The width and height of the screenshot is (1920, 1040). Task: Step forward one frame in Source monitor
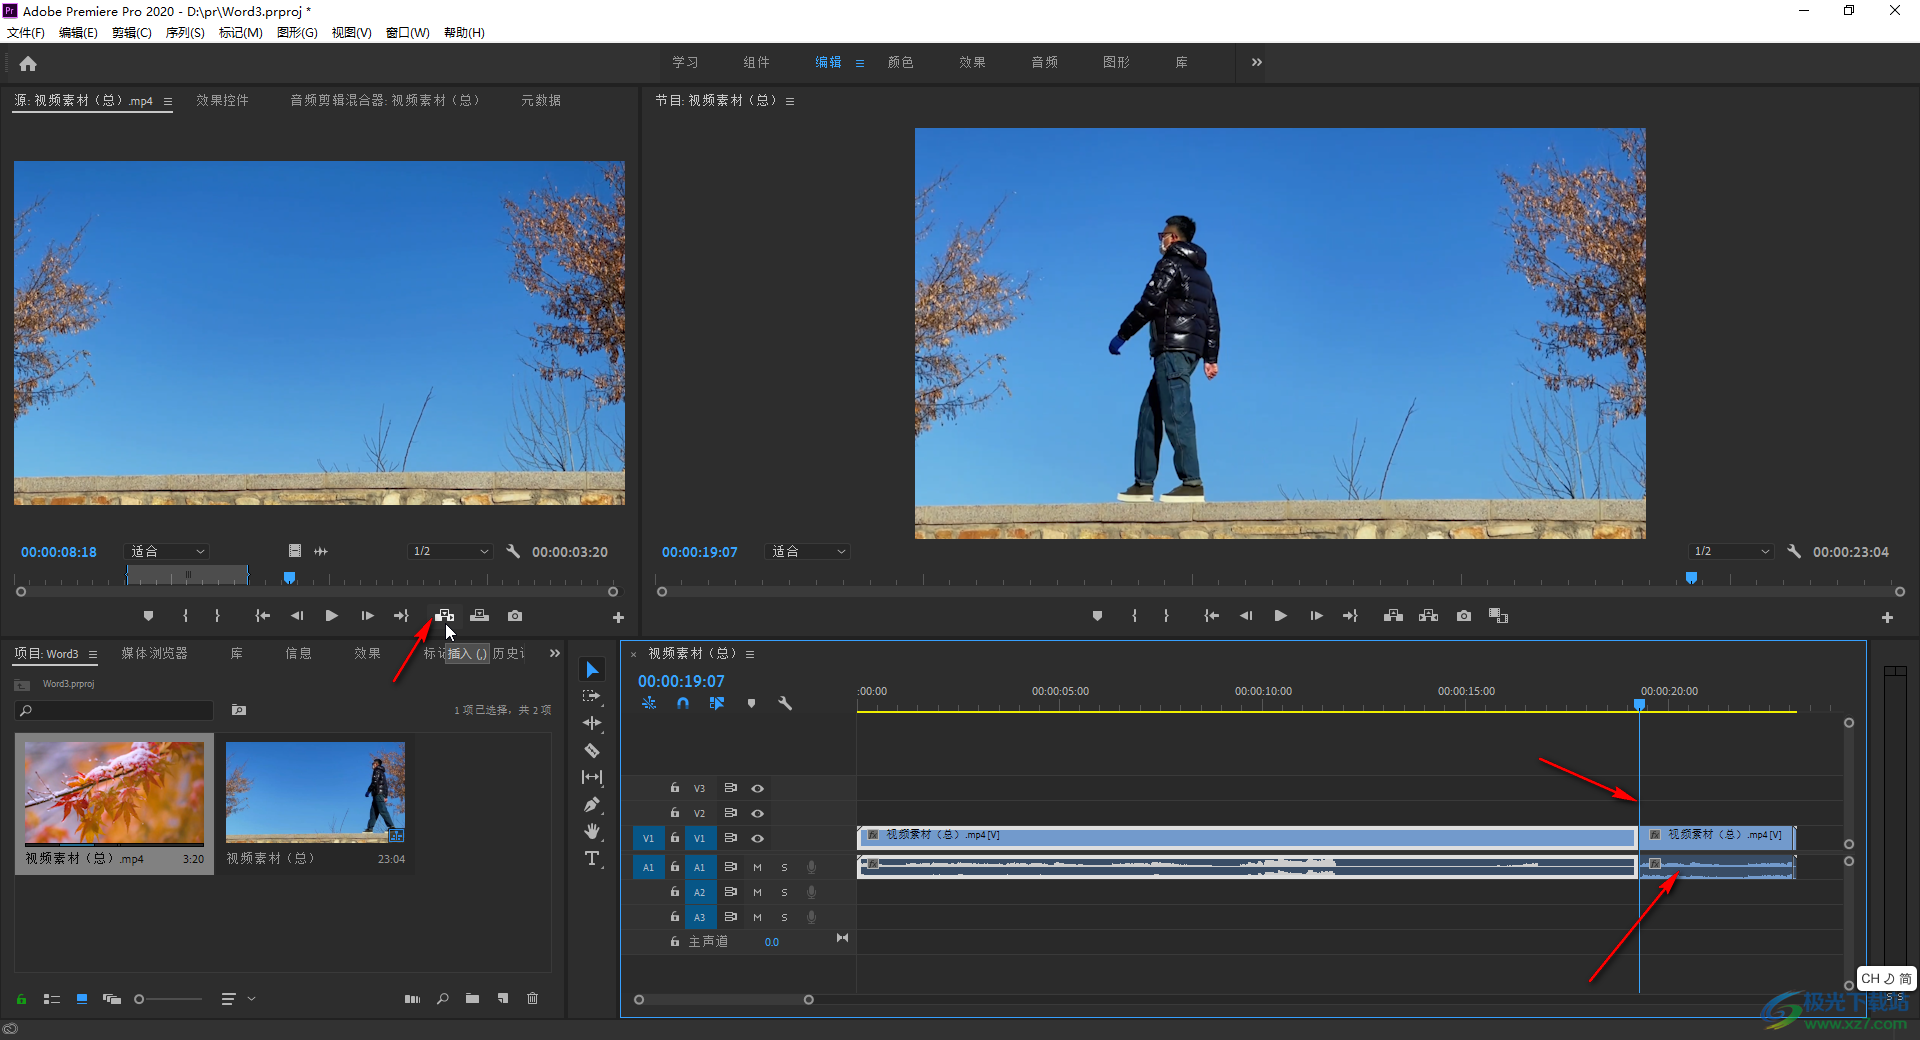click(367, 616)
